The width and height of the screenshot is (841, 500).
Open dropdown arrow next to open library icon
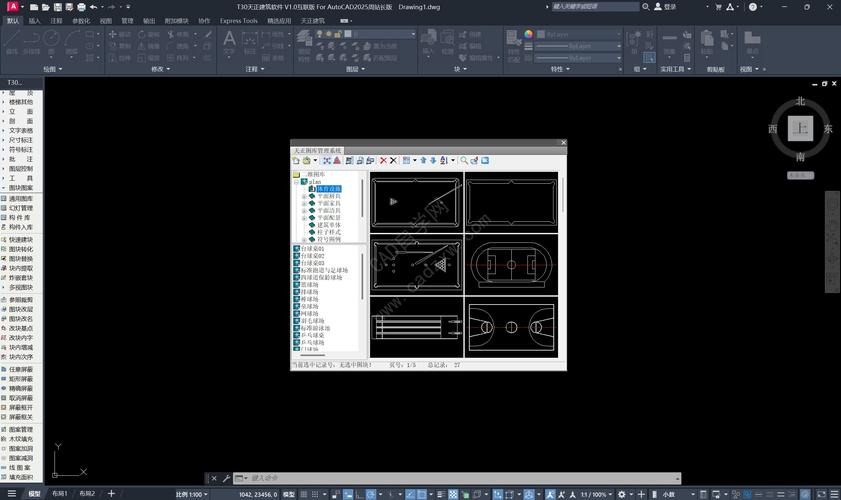315,160
